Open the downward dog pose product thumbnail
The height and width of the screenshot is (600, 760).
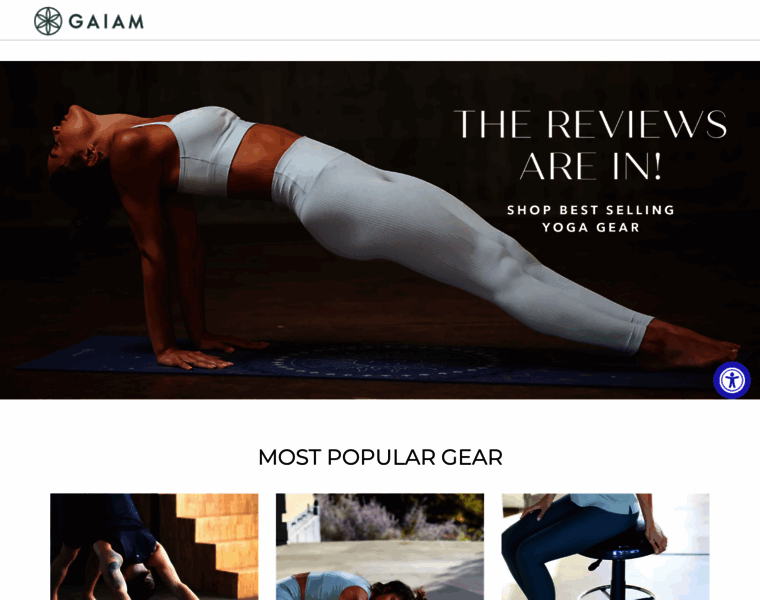tap(154, 547)
